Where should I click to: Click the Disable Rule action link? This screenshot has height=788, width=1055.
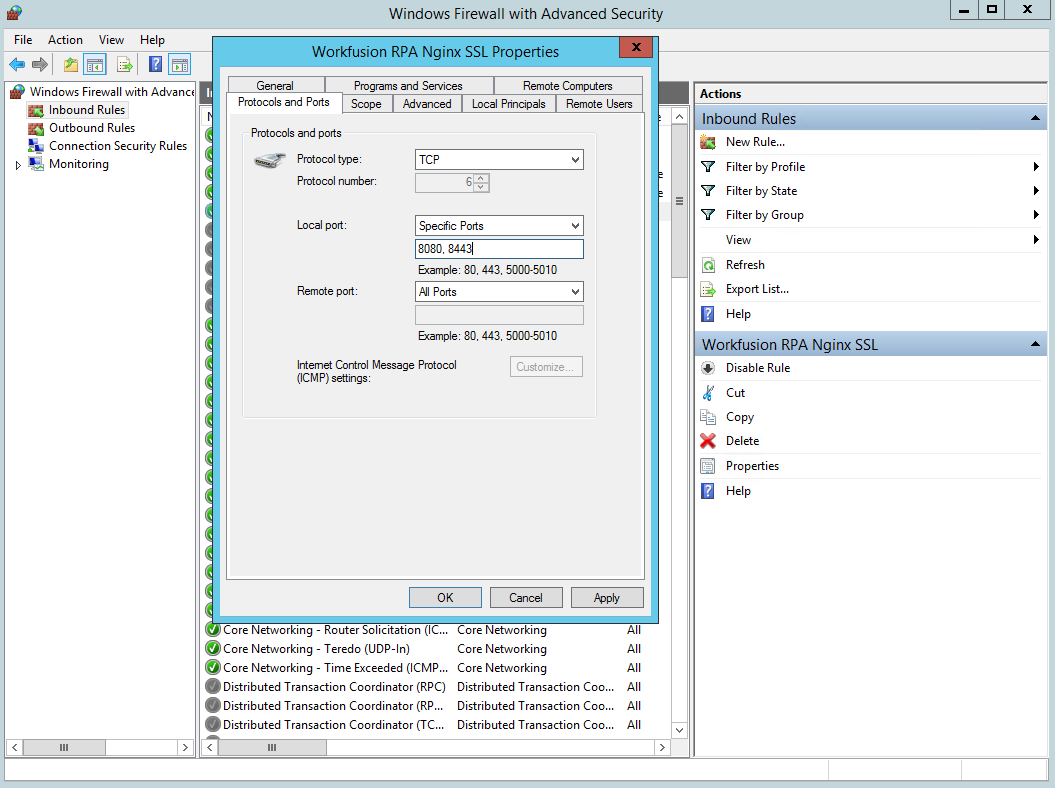tap(758, 368)
